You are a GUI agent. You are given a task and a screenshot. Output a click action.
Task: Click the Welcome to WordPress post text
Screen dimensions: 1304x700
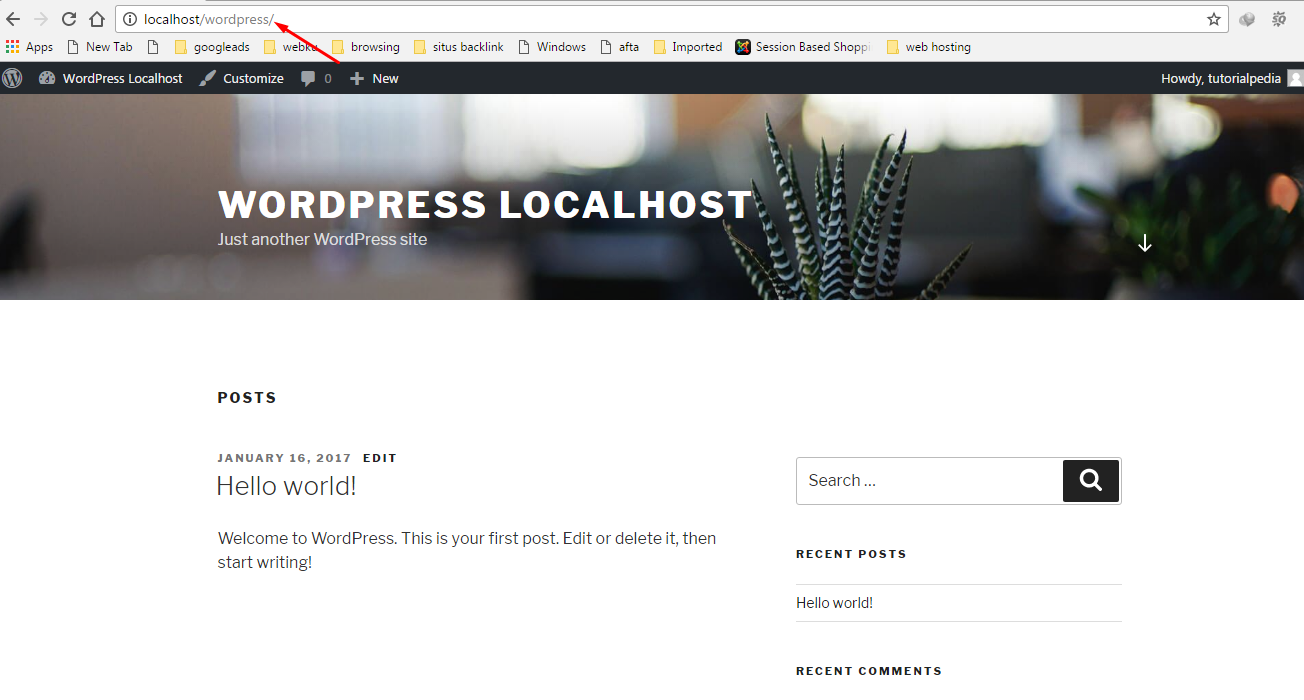point(467,550)
